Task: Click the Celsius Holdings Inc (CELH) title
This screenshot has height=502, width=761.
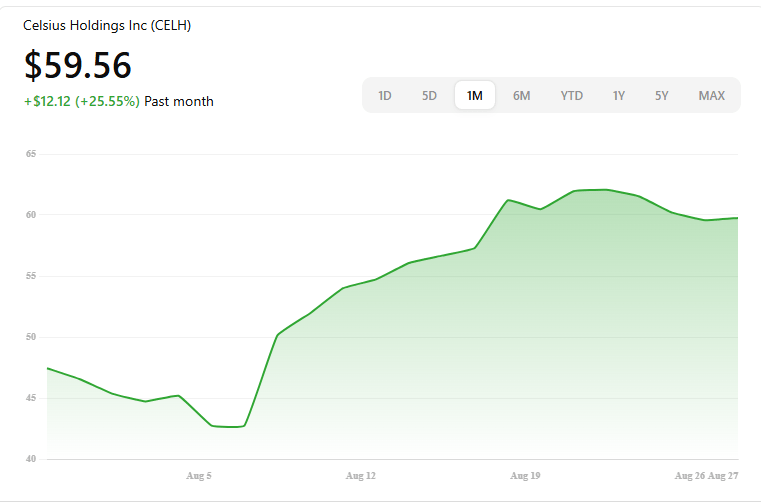Action: pyautogui.click(x=107, y=25)
